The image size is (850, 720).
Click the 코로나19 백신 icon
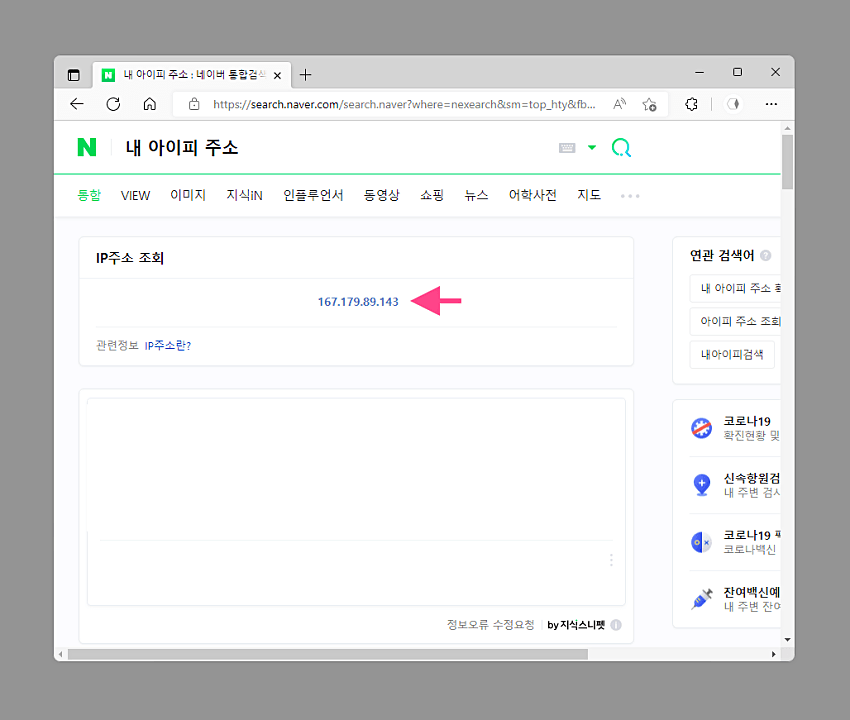701,542
